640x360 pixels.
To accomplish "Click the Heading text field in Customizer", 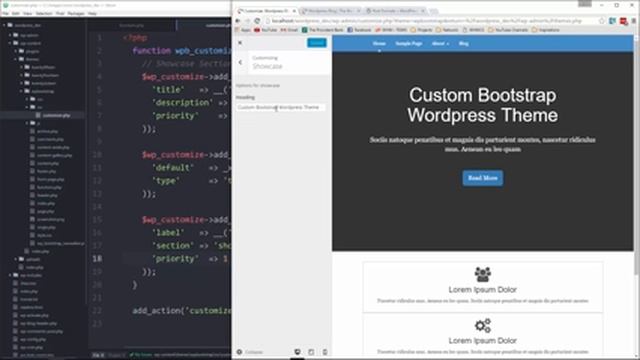I will (x=280, y=107).
